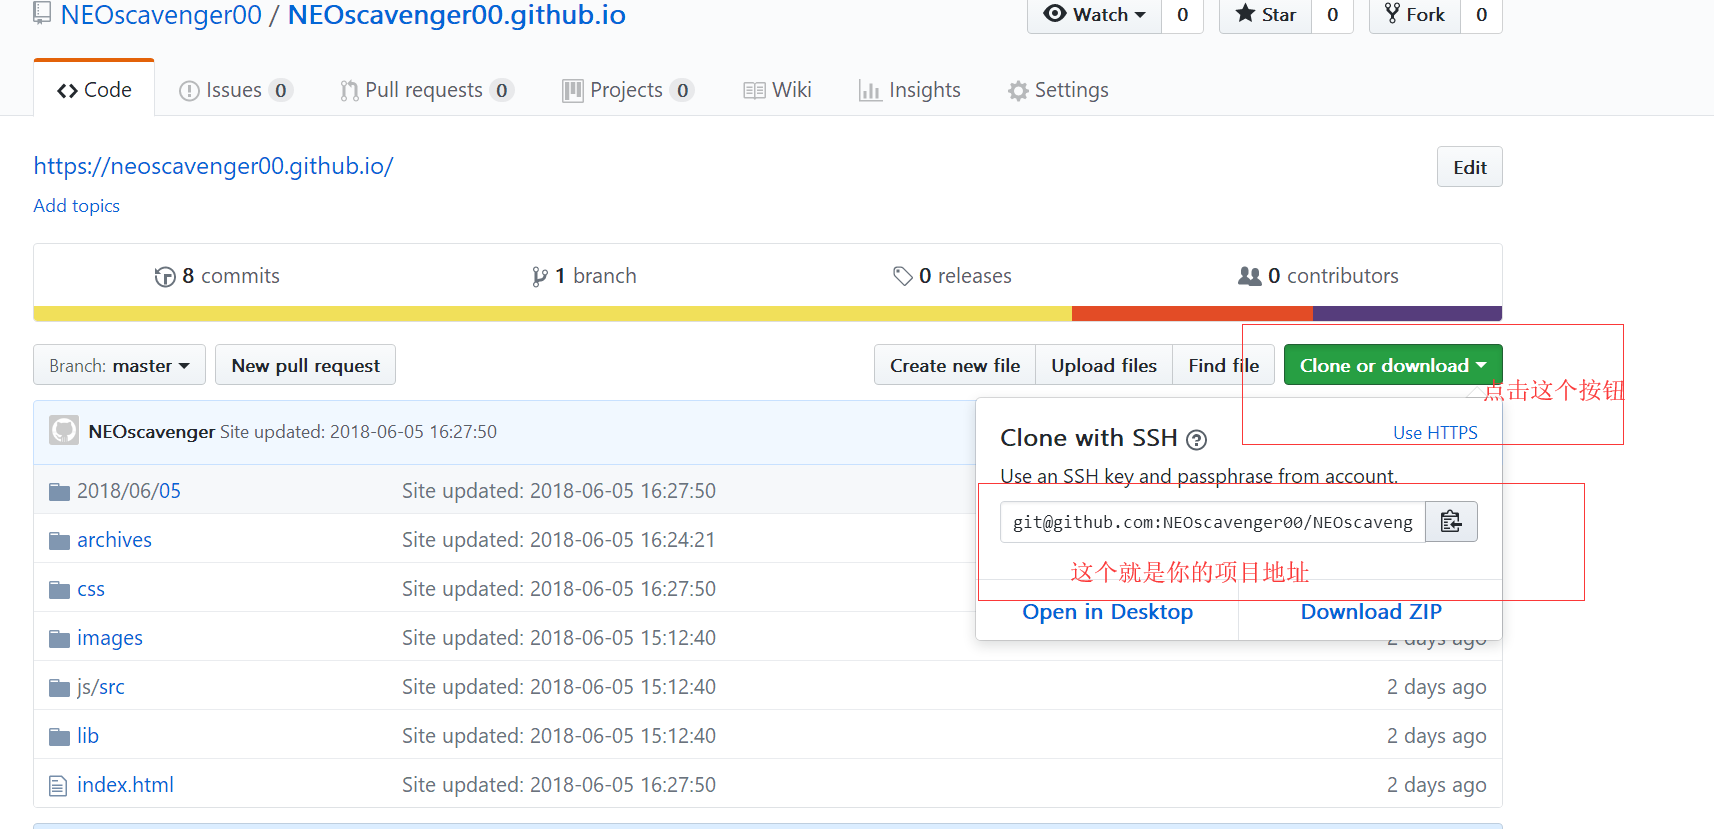Image resolution: width=1714 pixels, height=829 pixels.
Task: Click Find file button
Action: point(1223,365)
